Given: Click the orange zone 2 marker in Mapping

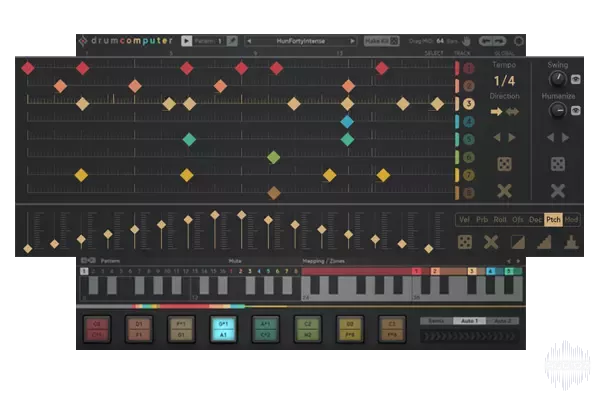Looking at the screenshot, I should [x=435, y=271].
